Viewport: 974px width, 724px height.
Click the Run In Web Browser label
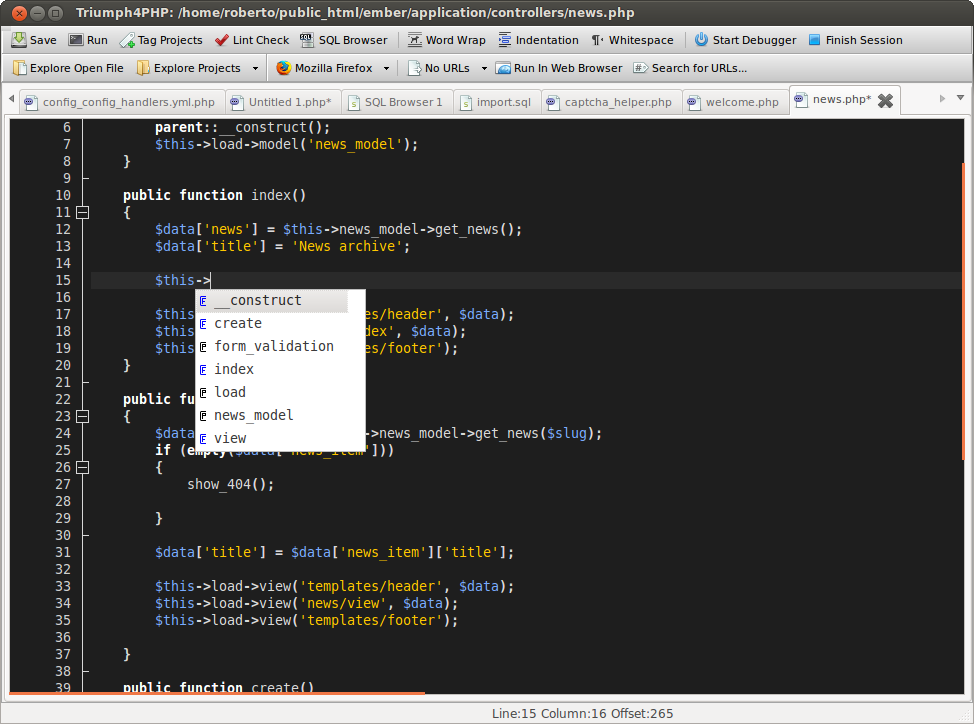568,68
